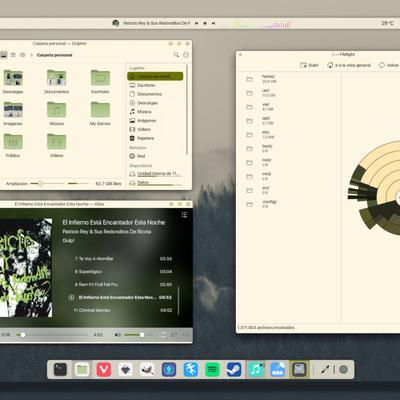This screenshot has height=400, width=400.
Task: Open Dolphin's hamburger menu button
Action: pos(186,55)
